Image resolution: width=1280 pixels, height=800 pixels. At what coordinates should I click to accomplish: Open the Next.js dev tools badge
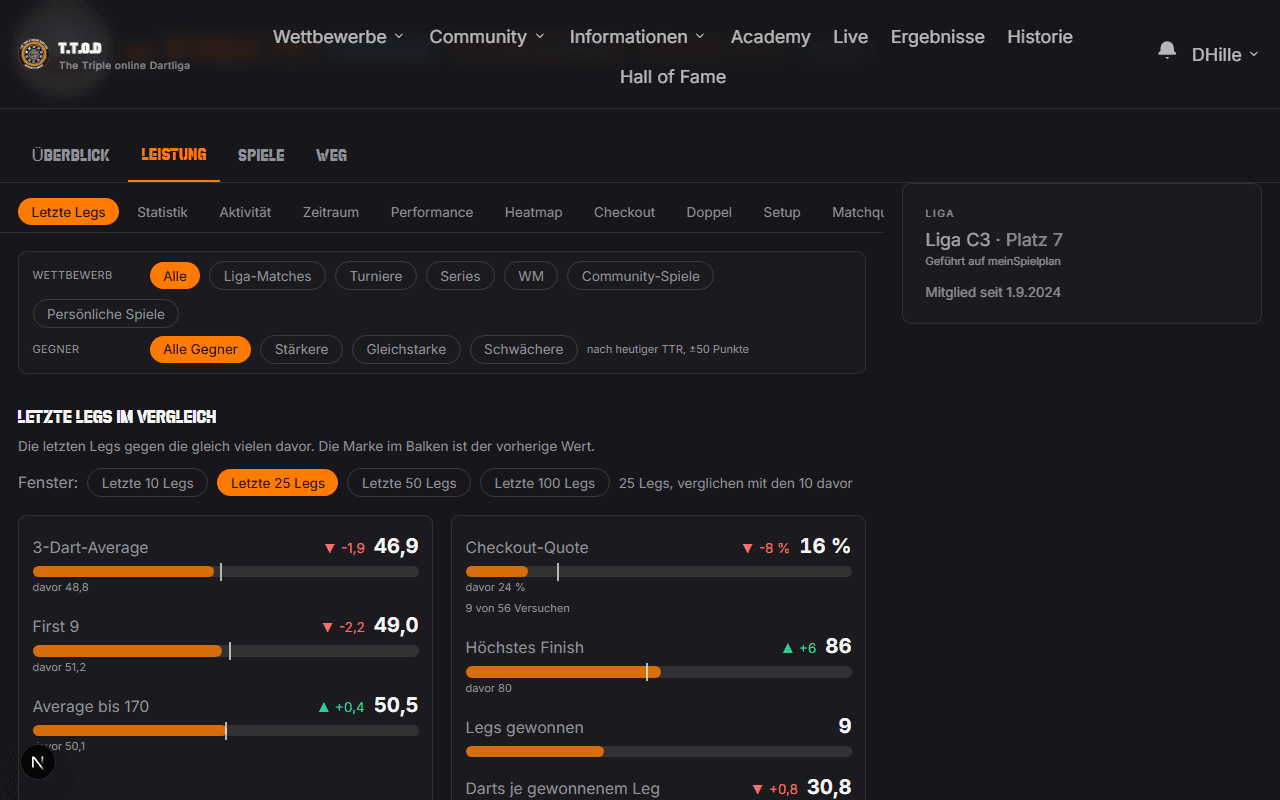[38, 762]
